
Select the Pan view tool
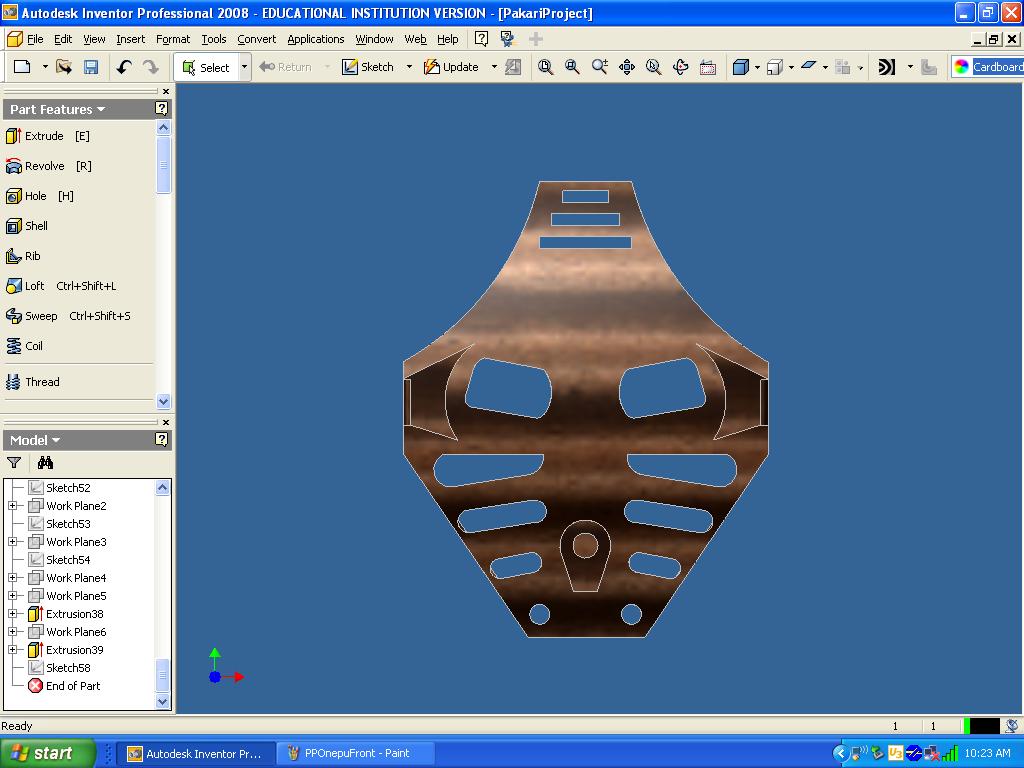tap(627, 67)
